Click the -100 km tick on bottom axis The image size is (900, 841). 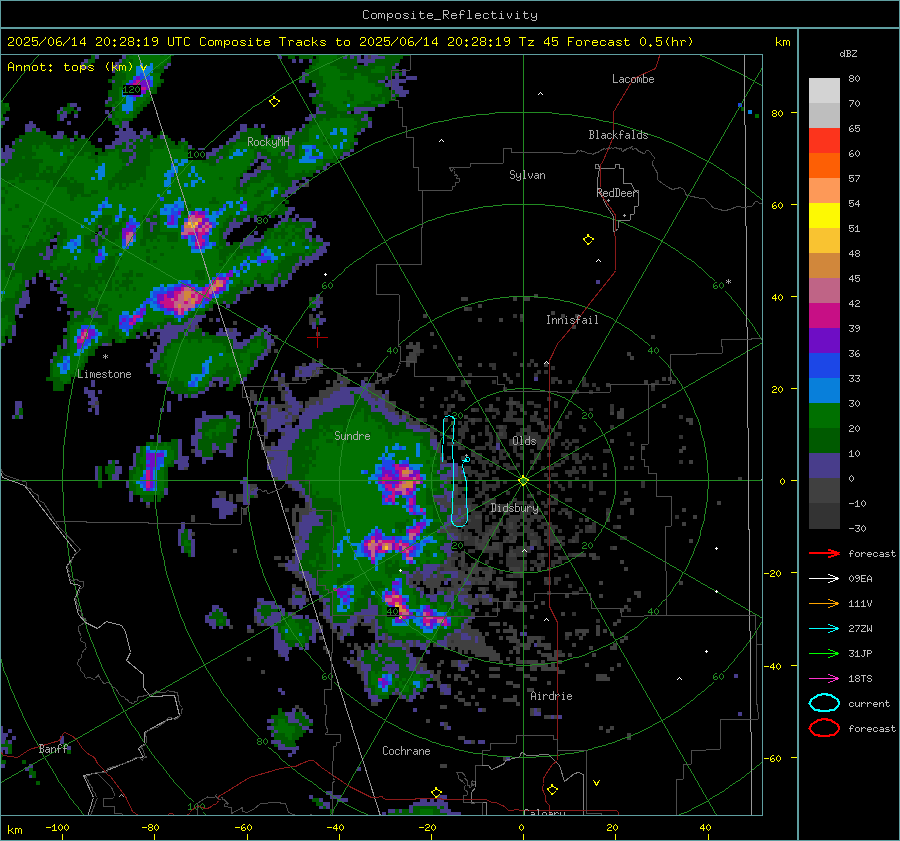57,827
